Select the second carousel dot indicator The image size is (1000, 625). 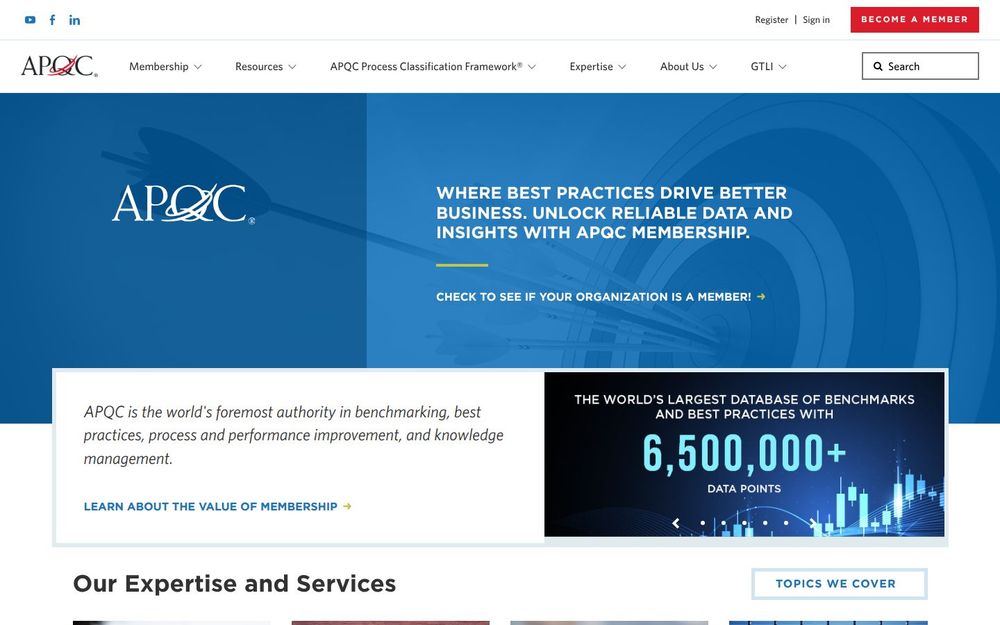point(723,523)
